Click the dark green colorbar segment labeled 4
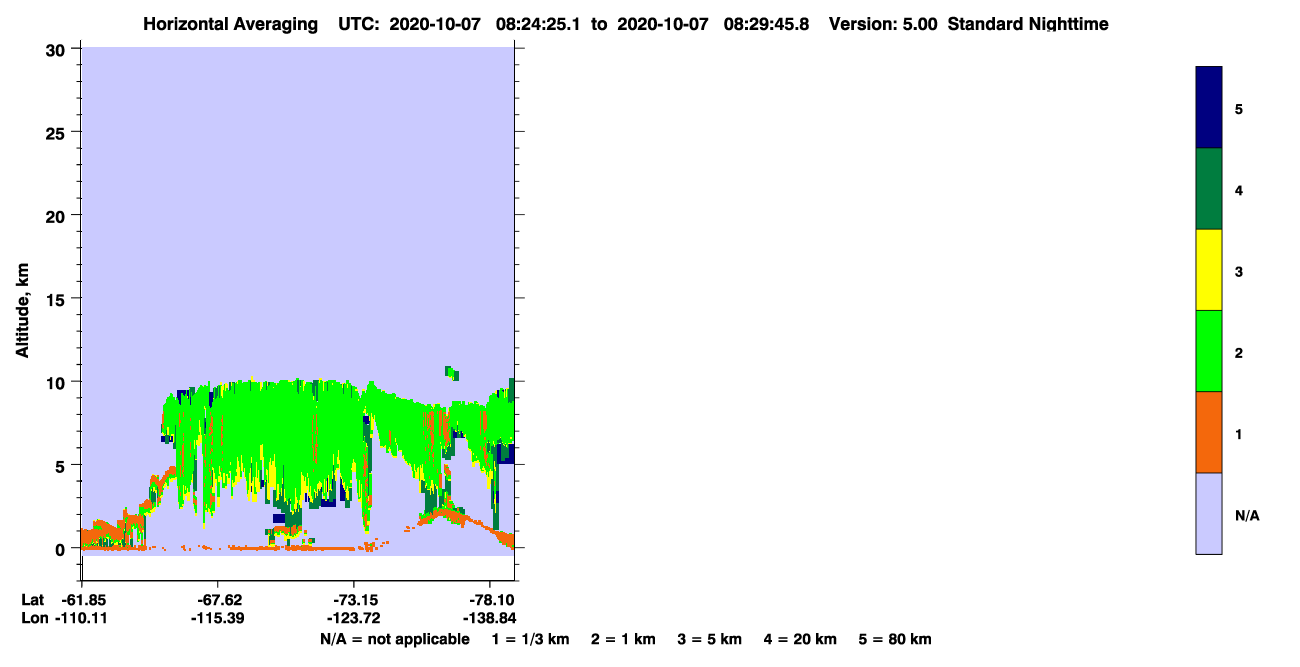1300x667 pixels. point(1209,189)
